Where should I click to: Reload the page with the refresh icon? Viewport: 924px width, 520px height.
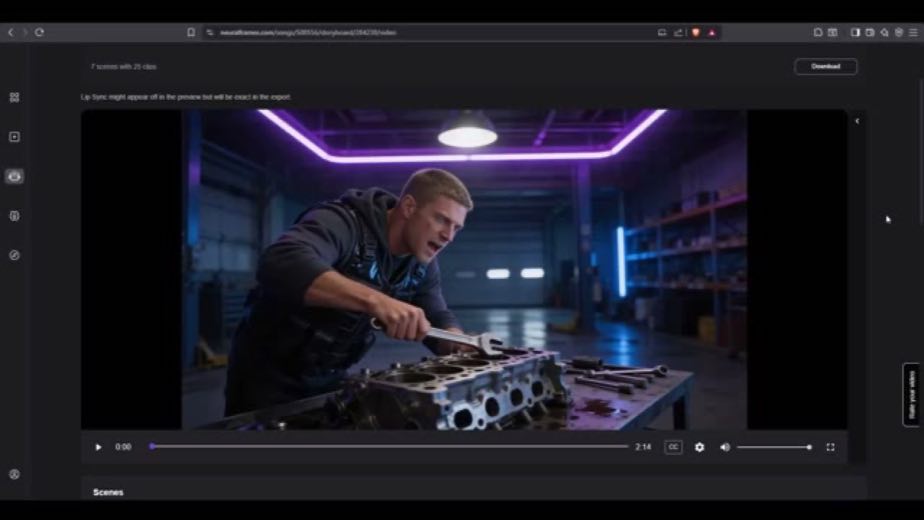39,32
